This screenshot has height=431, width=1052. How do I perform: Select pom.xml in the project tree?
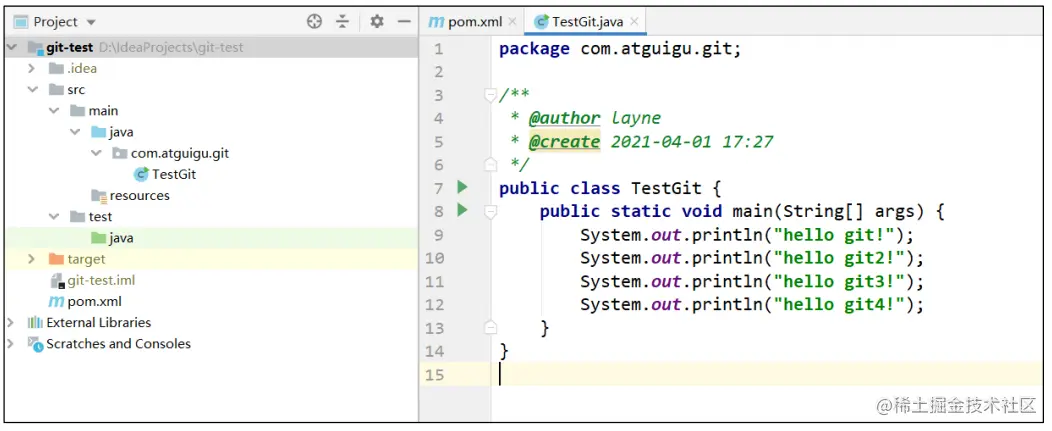(95, 301)
